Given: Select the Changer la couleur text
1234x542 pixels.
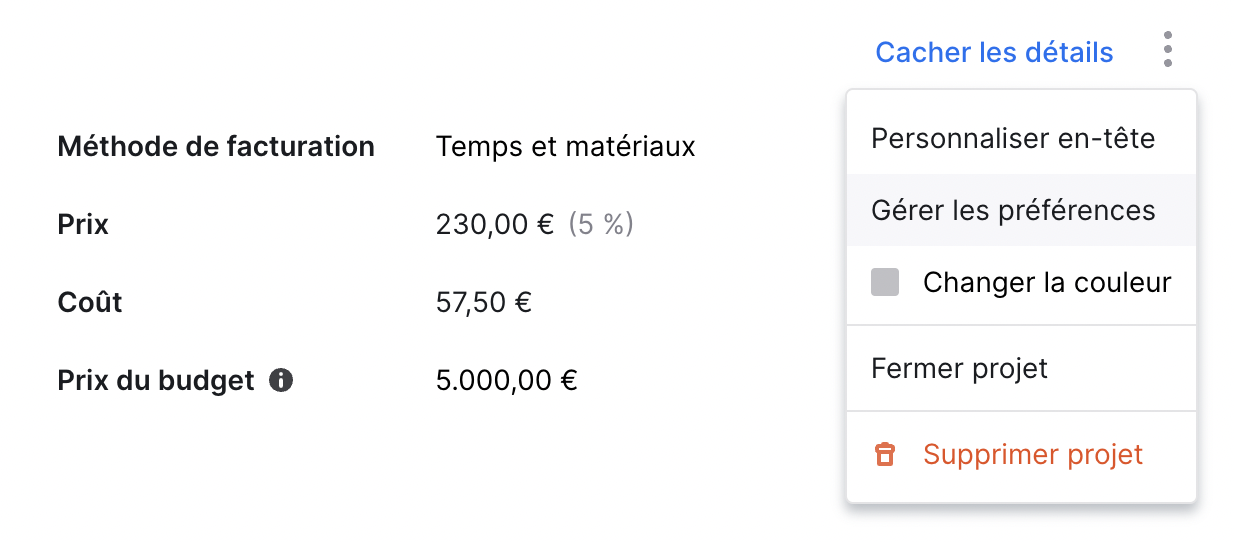Looking at the screenshot, I should coord(1047,283).
